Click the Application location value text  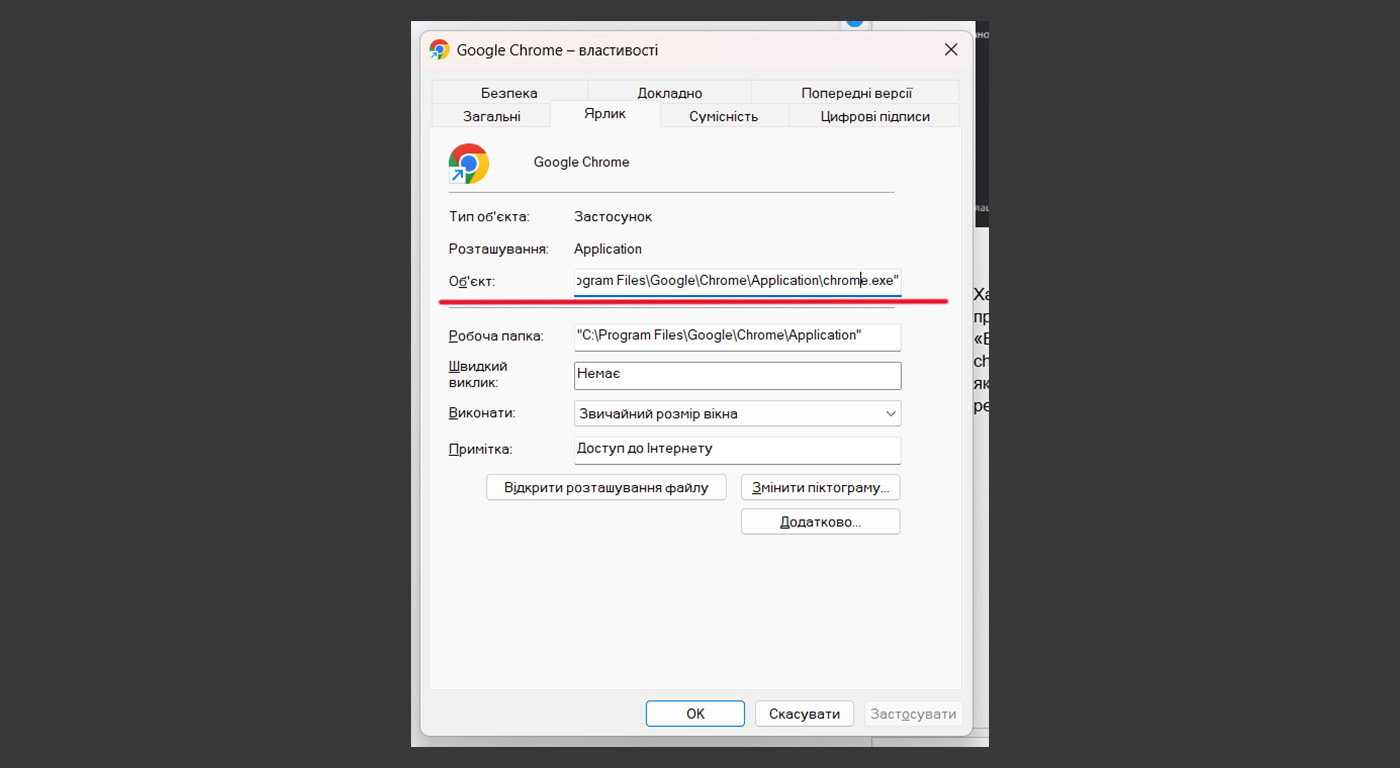point(608,249)
